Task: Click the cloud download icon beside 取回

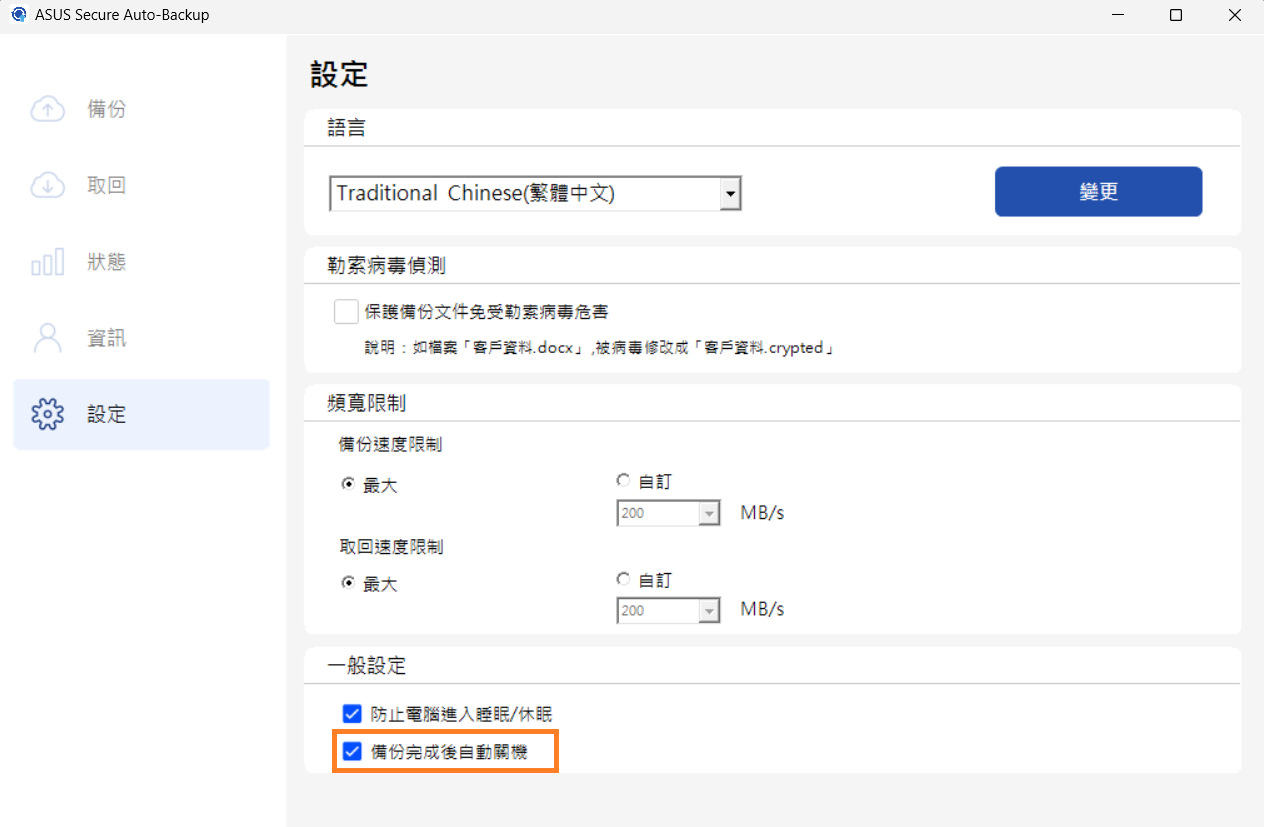Action: (x=48, y=185)
